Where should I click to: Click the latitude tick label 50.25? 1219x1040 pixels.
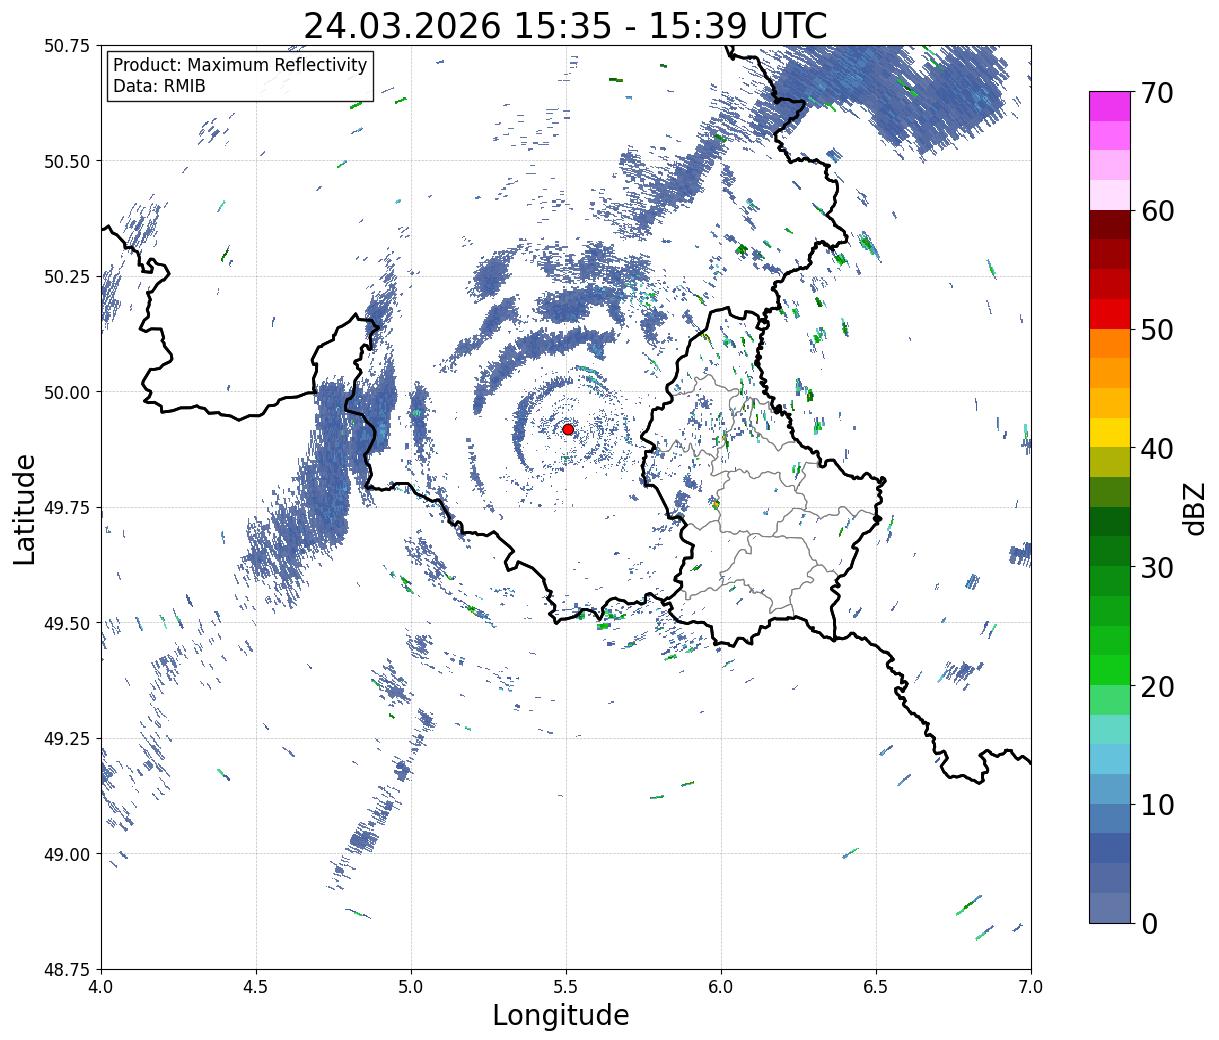pyautogui.click(x=67, y=277)
